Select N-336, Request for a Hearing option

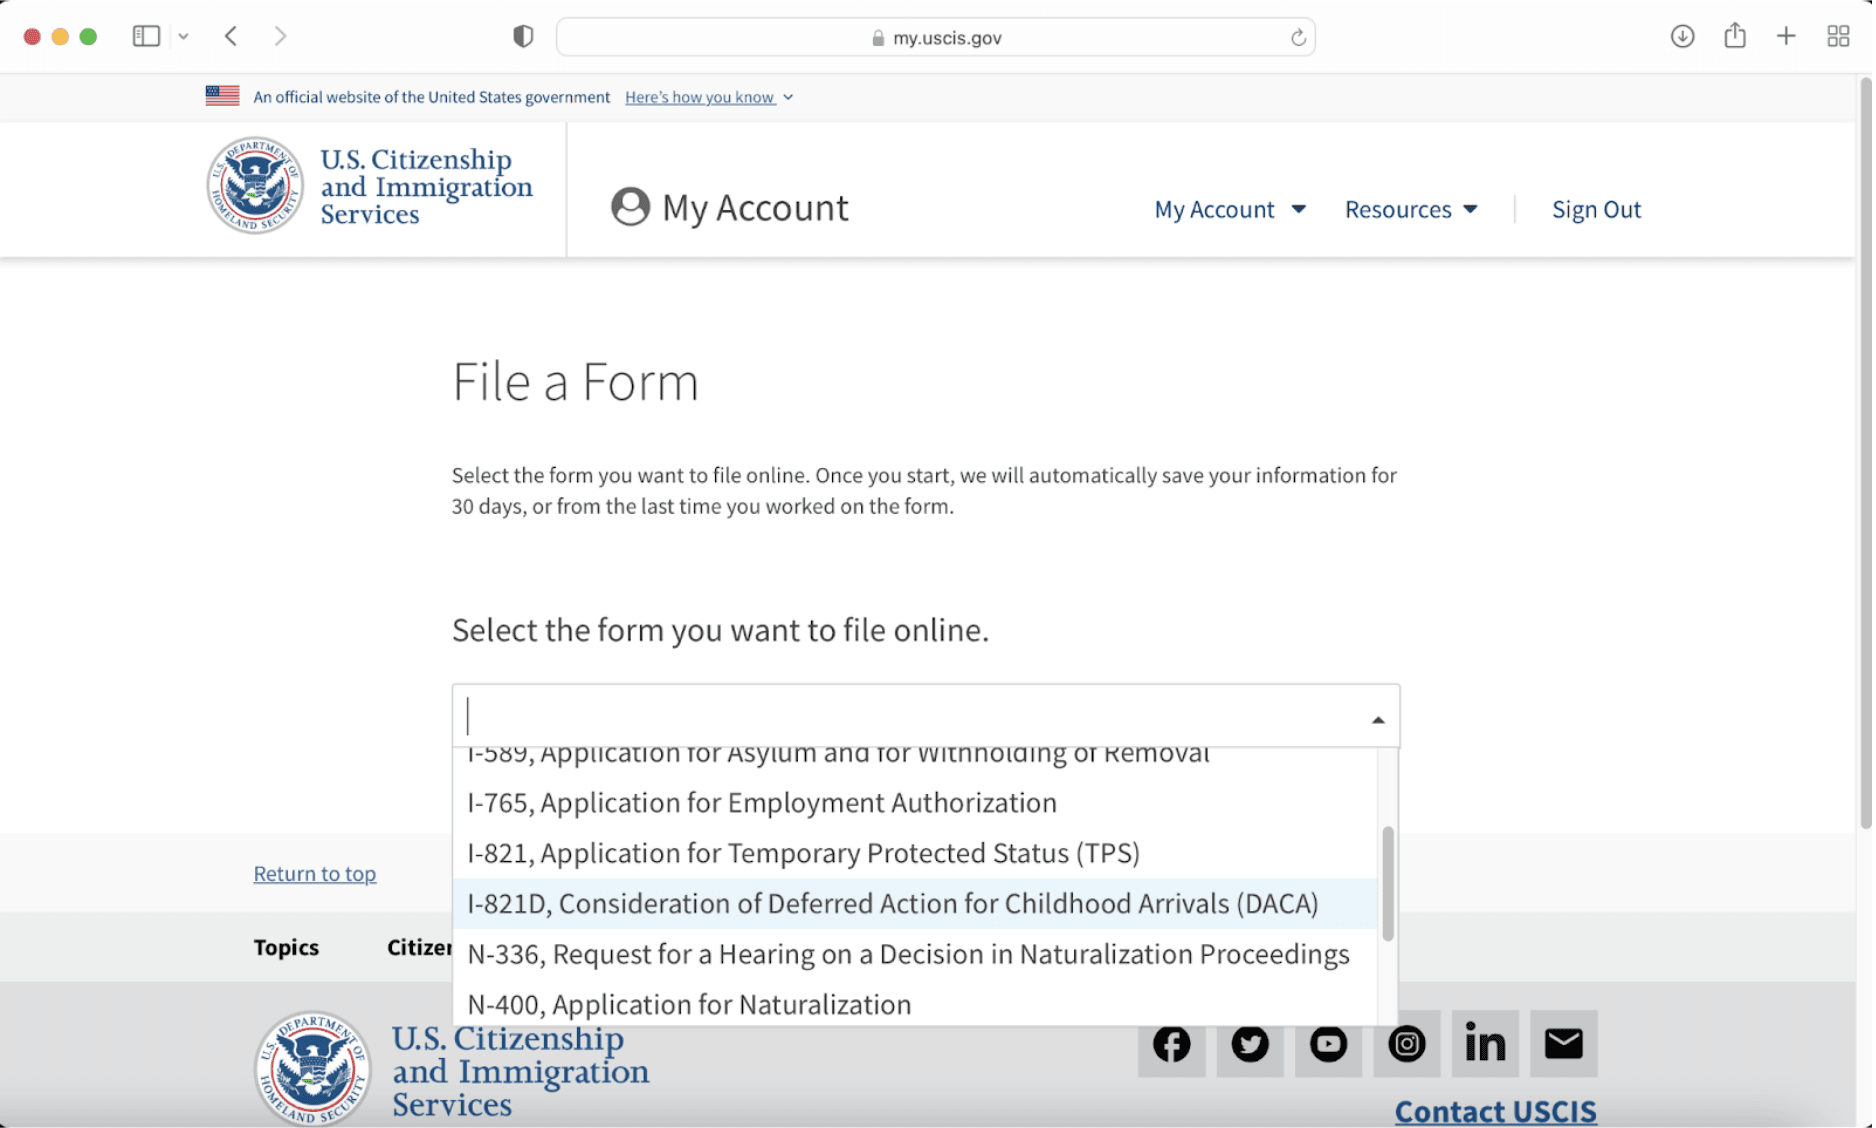pyautogui.click(x=915, y=954)
